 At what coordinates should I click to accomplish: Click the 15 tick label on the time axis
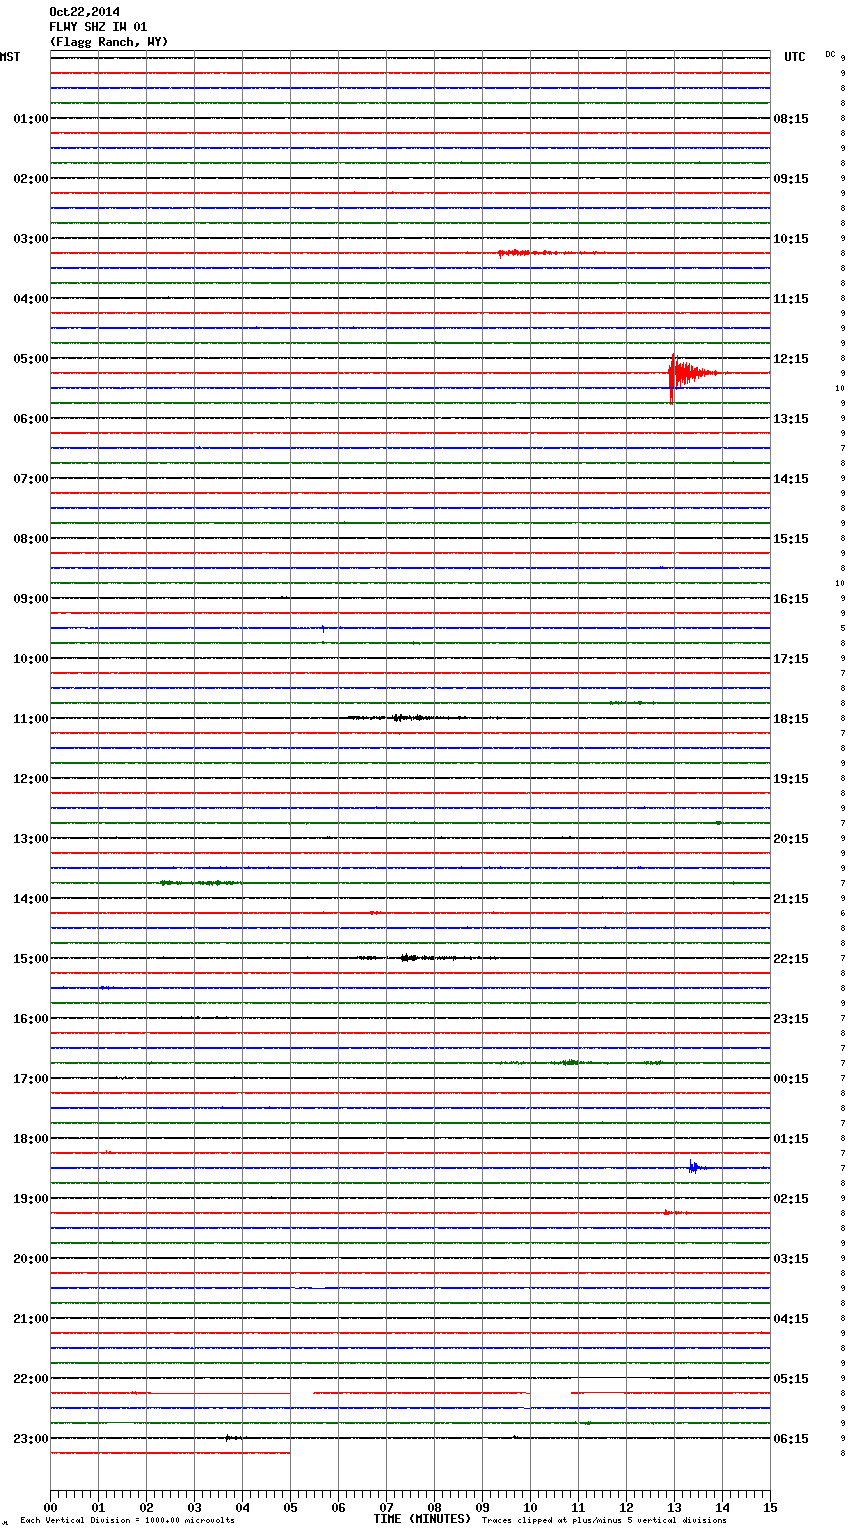[x=770, y=1508]
